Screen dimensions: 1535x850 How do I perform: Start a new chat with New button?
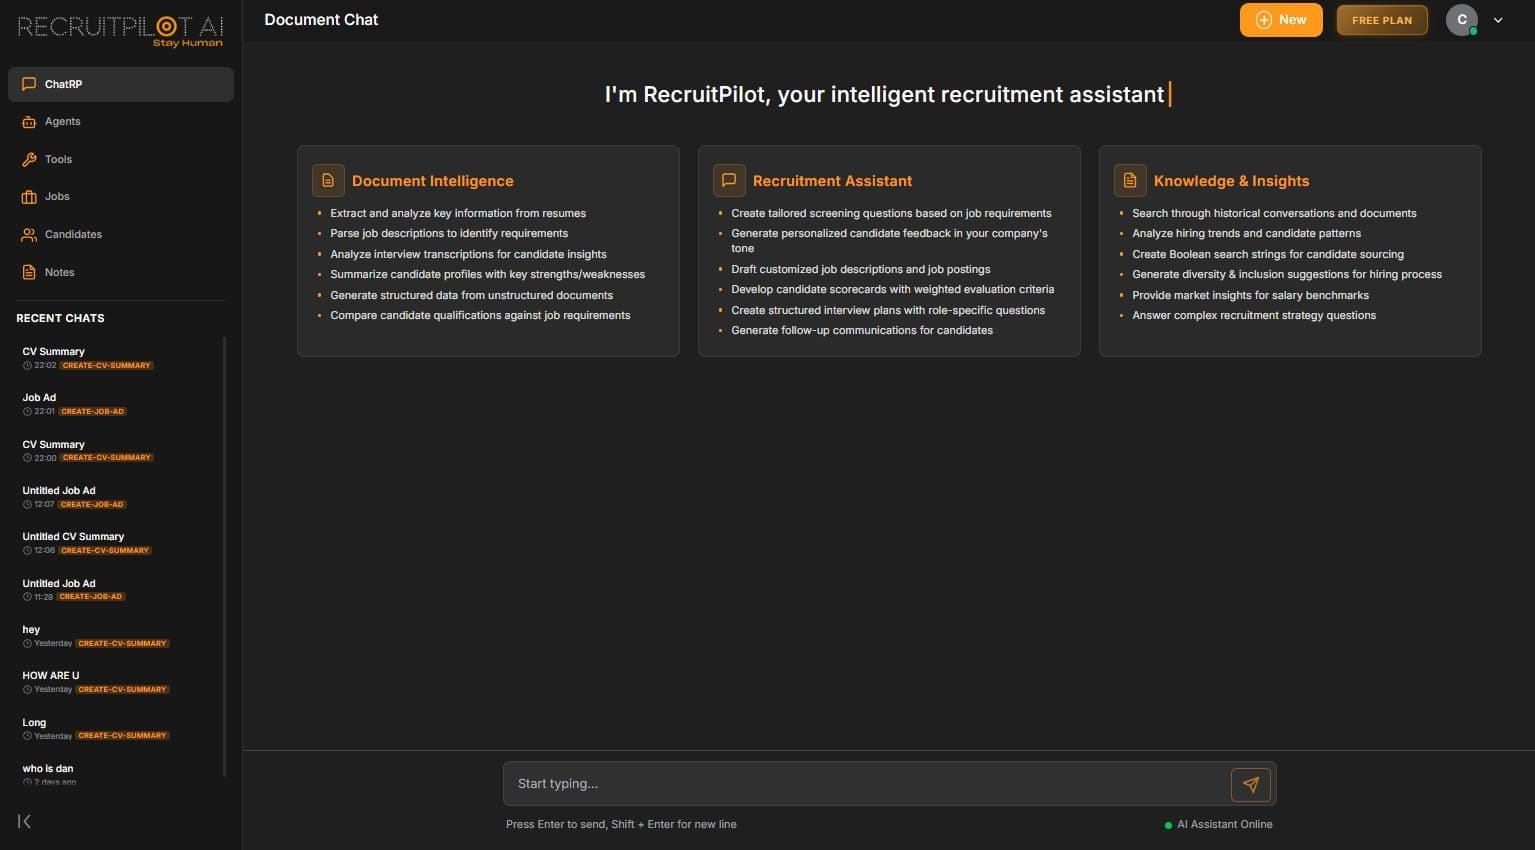click(x=1281, y=20)
